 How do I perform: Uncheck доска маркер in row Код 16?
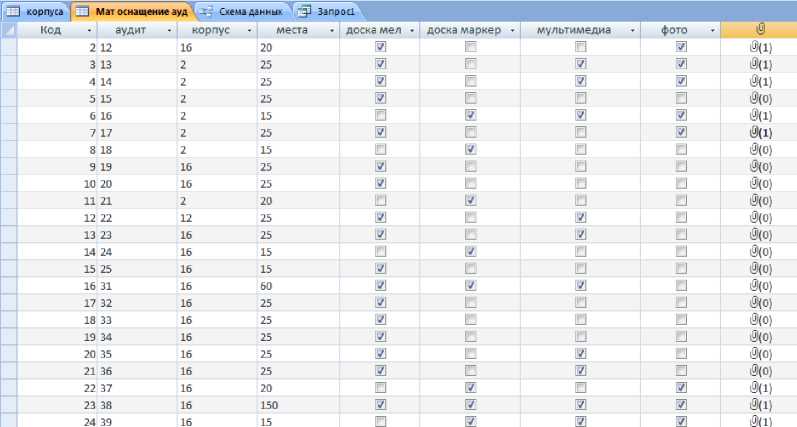point(471,285)
